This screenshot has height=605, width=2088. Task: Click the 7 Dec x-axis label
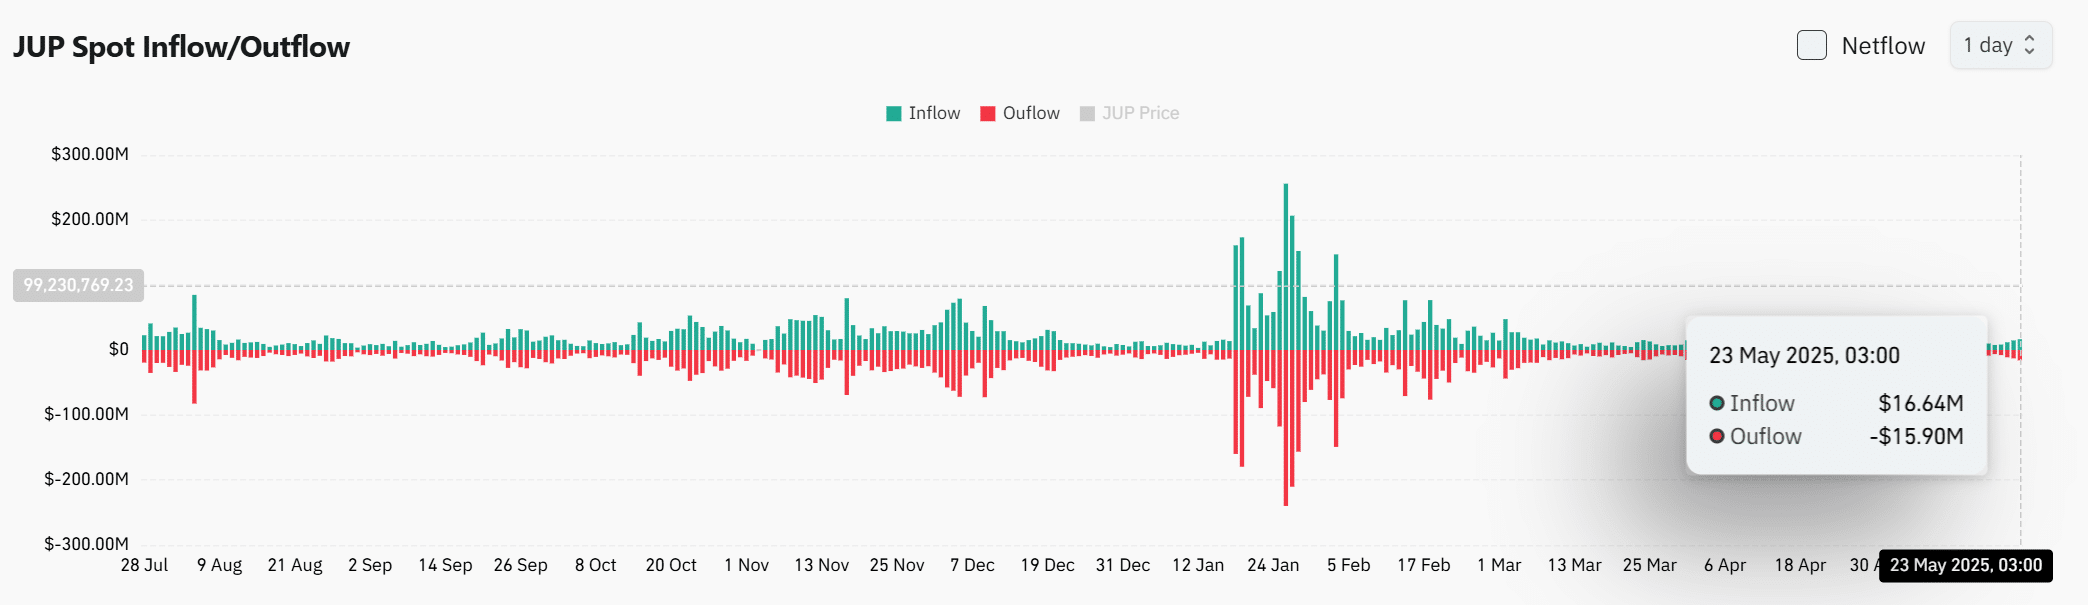[x=972, y=565]
